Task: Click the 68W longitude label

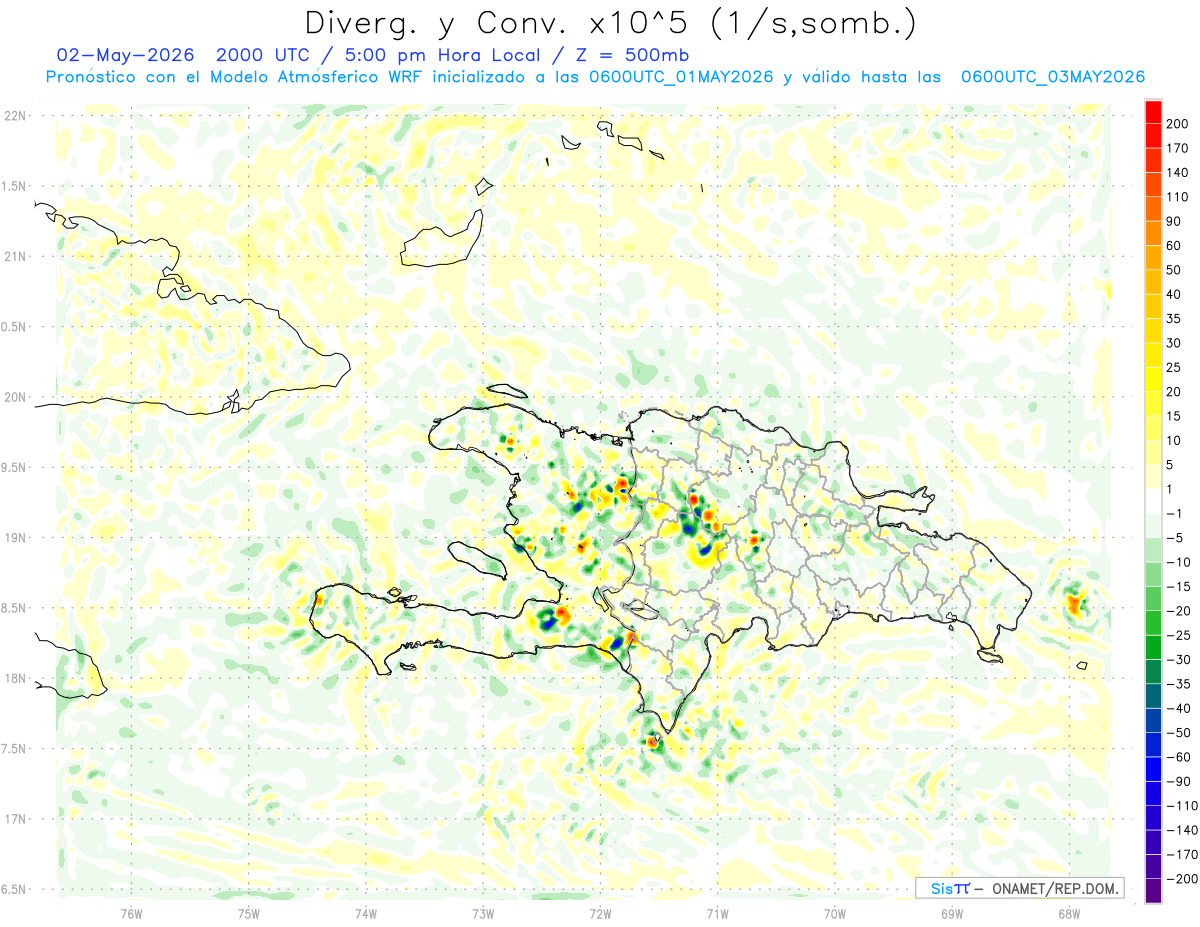Action: (x=1068, y=914)
